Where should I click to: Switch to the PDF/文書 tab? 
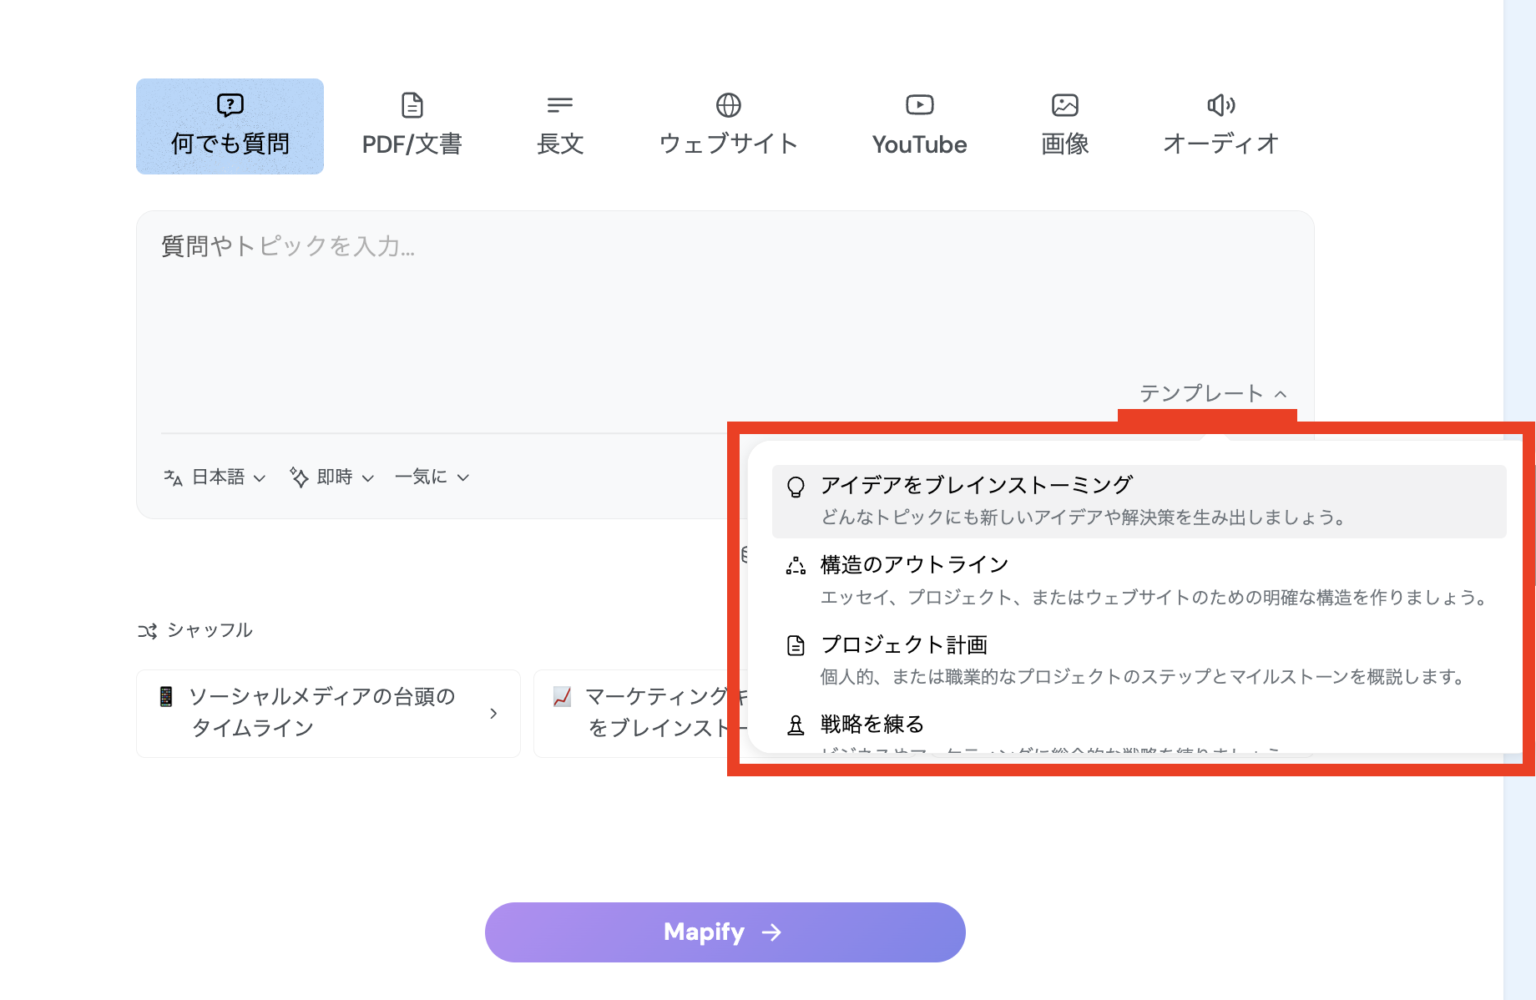coord(413,125)
